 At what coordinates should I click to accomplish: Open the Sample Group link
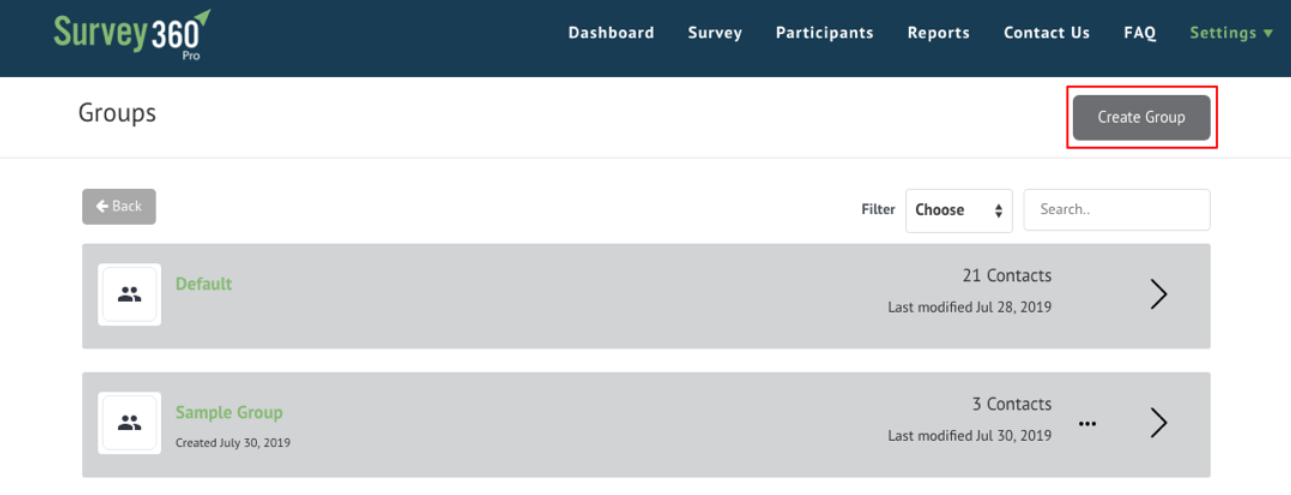[x=229, y=412]
